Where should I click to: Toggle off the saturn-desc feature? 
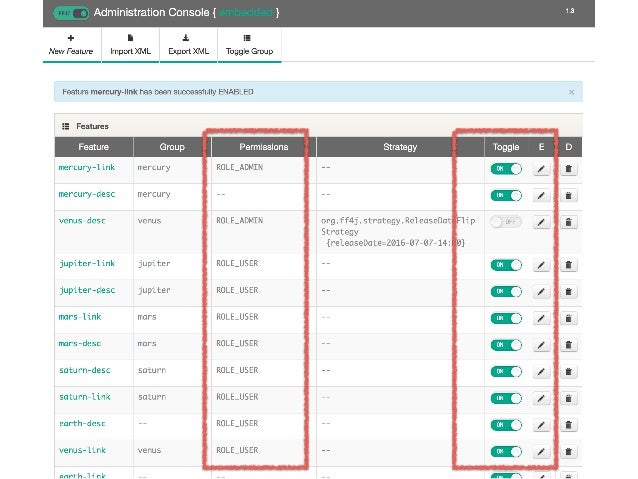(506, 372)
